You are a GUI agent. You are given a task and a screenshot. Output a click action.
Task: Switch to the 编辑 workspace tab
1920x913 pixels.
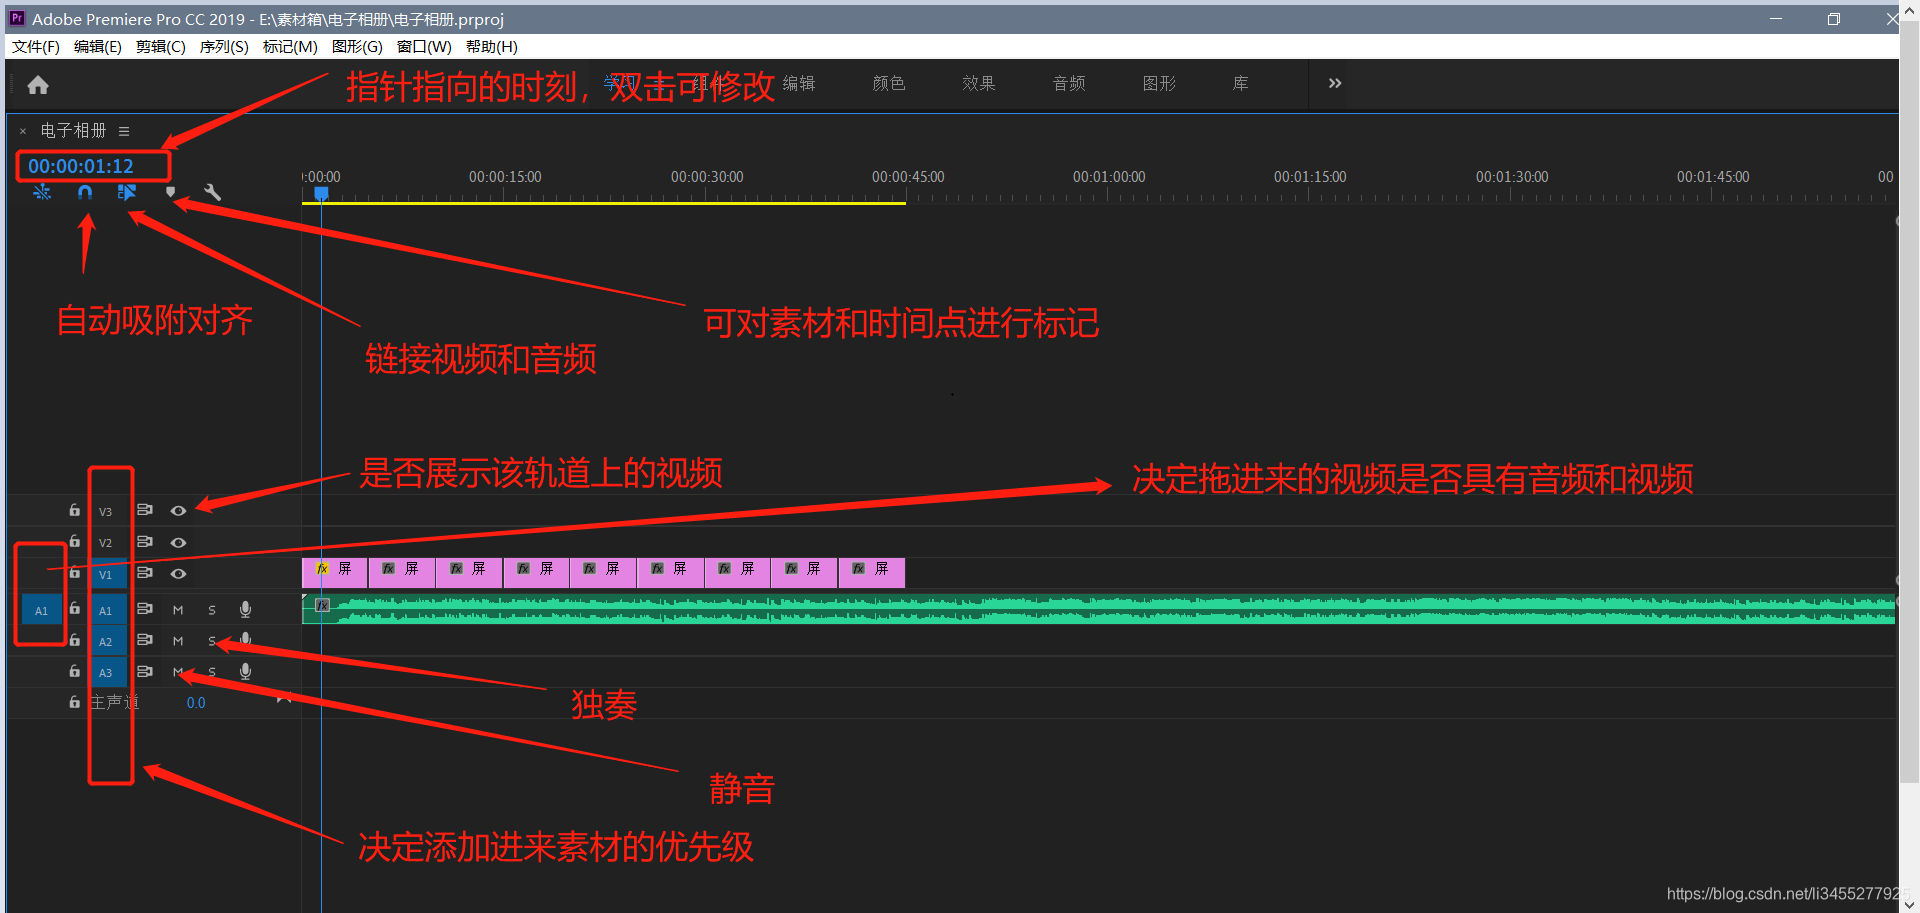click(798, 84)
